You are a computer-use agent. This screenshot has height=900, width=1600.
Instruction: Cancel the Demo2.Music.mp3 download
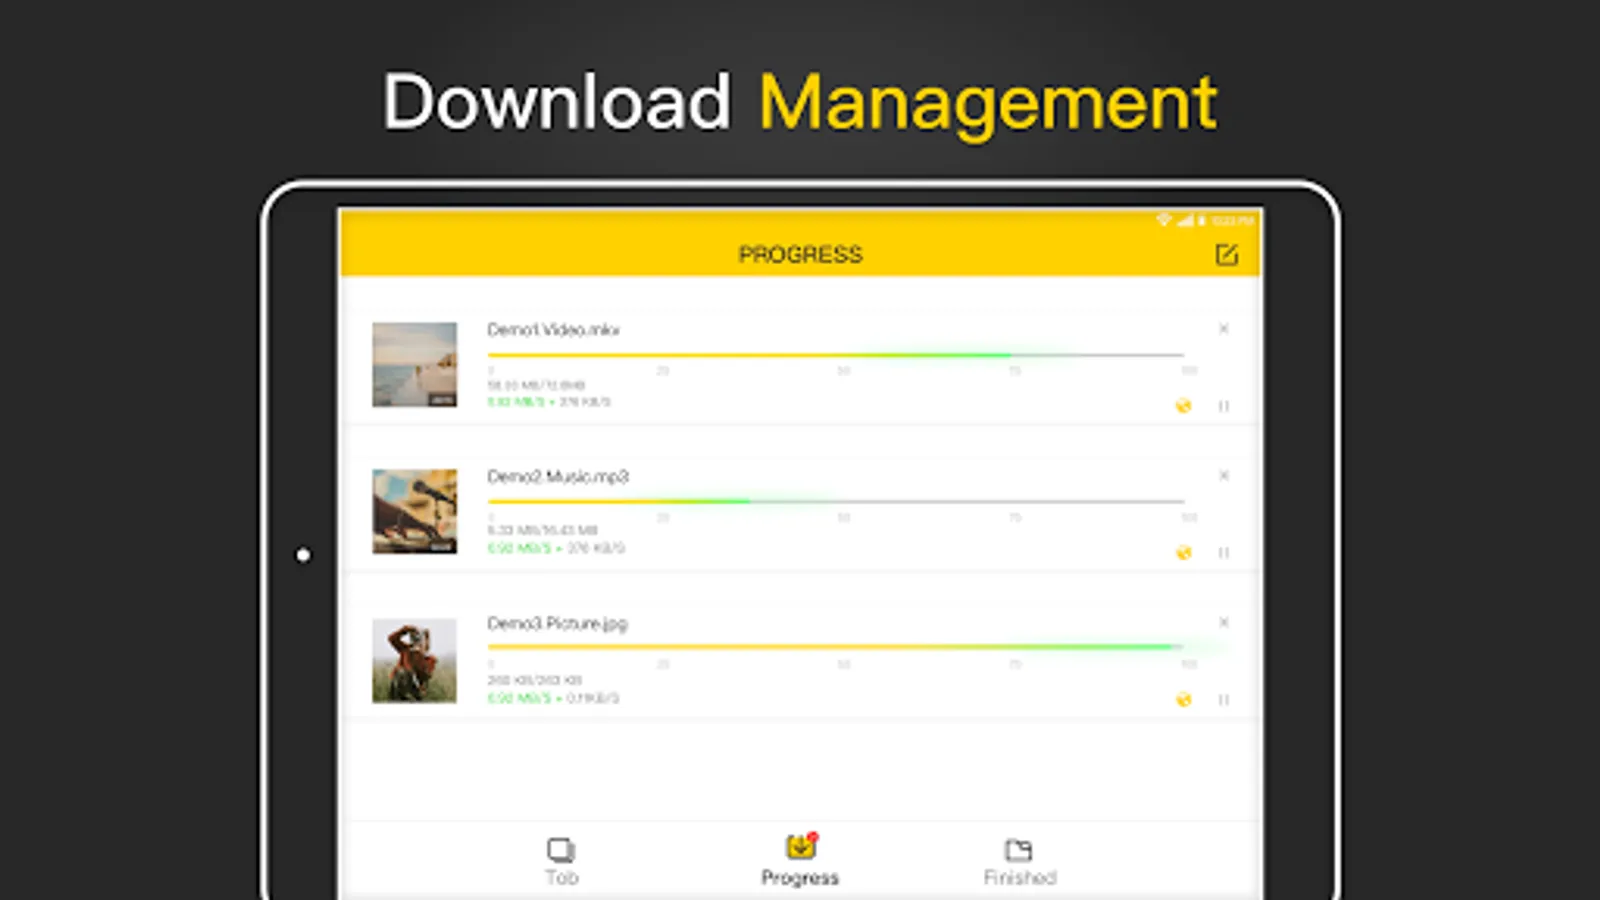[1224, 477]
